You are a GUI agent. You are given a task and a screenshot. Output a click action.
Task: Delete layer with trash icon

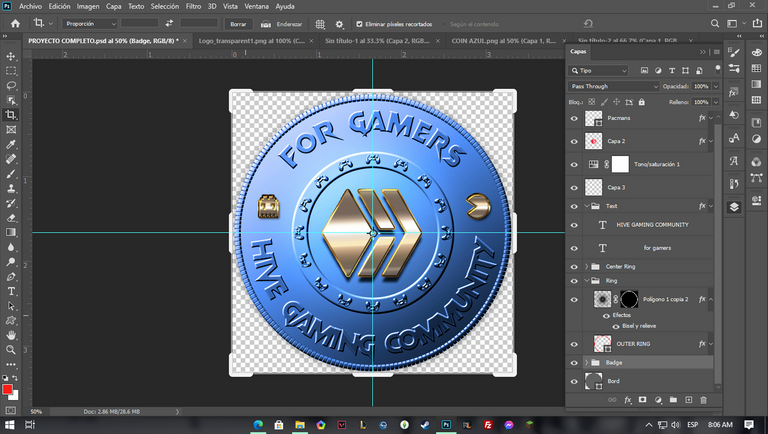pyautogui.click(x=703, y=400)
